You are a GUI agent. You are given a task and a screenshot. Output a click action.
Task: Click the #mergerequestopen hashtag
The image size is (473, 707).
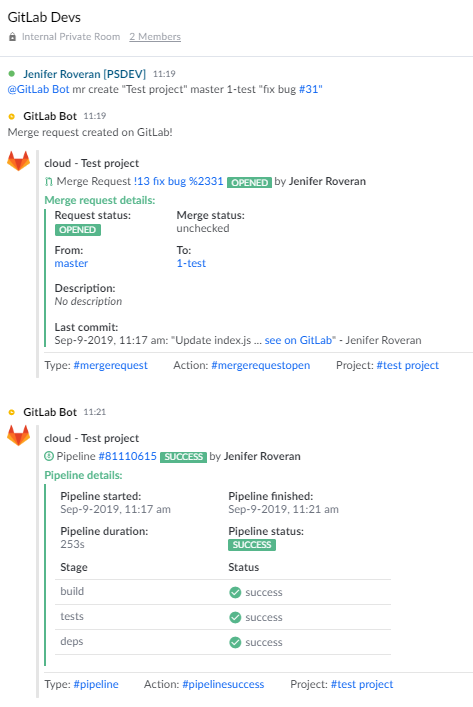(261, 365)
